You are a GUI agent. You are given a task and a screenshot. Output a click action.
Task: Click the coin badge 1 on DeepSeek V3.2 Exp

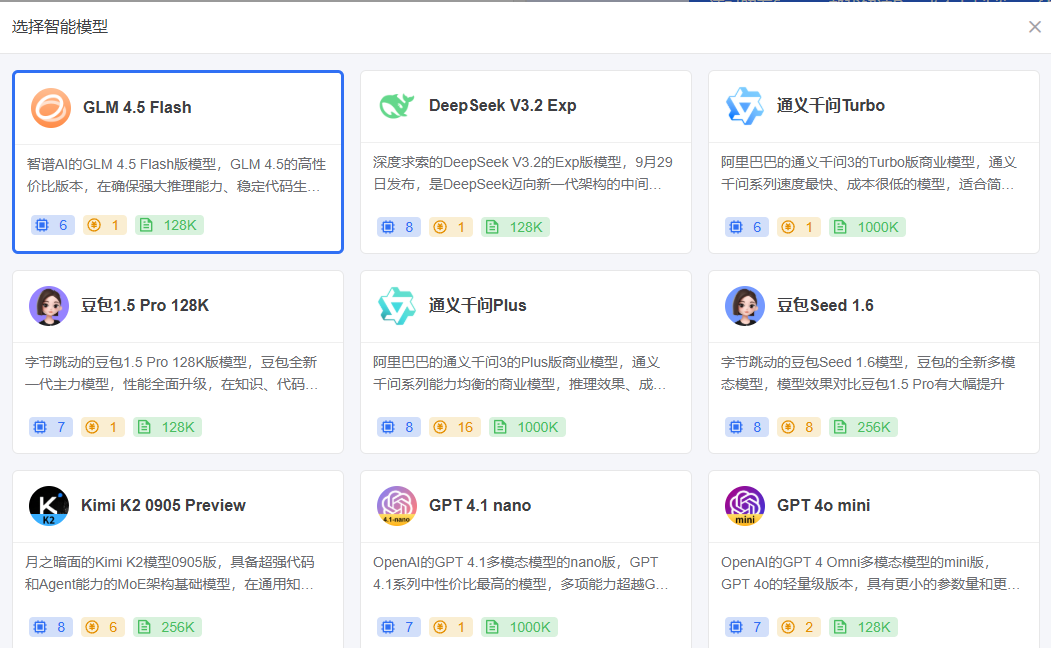coord(451,227)
